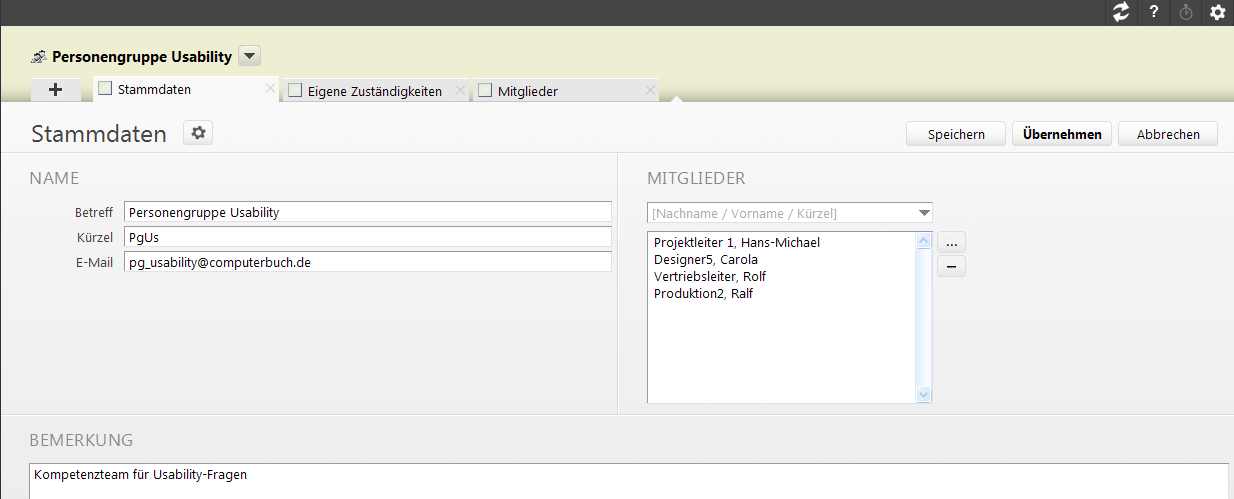Expand the Nachname / Vorname / Kürzel combo box
Screen dimensions: 1234x499
[923, 213]
